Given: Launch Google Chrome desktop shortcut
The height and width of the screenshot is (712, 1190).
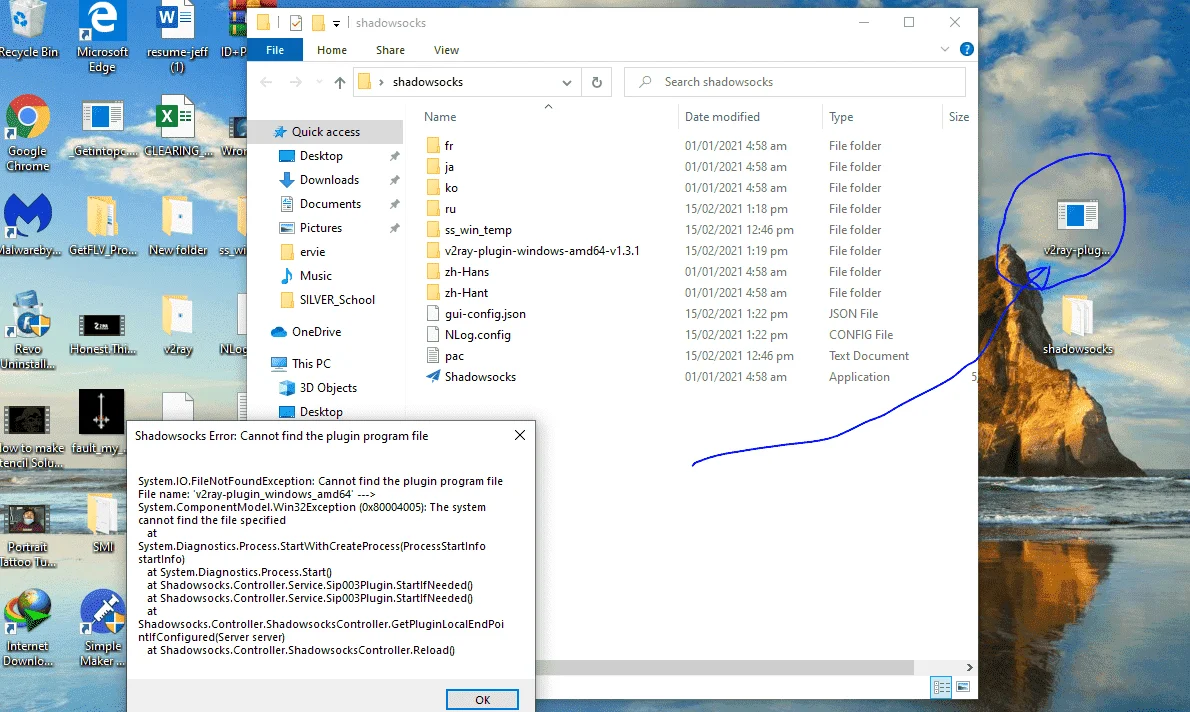Looking at the screenshot, I should point(28,133).
